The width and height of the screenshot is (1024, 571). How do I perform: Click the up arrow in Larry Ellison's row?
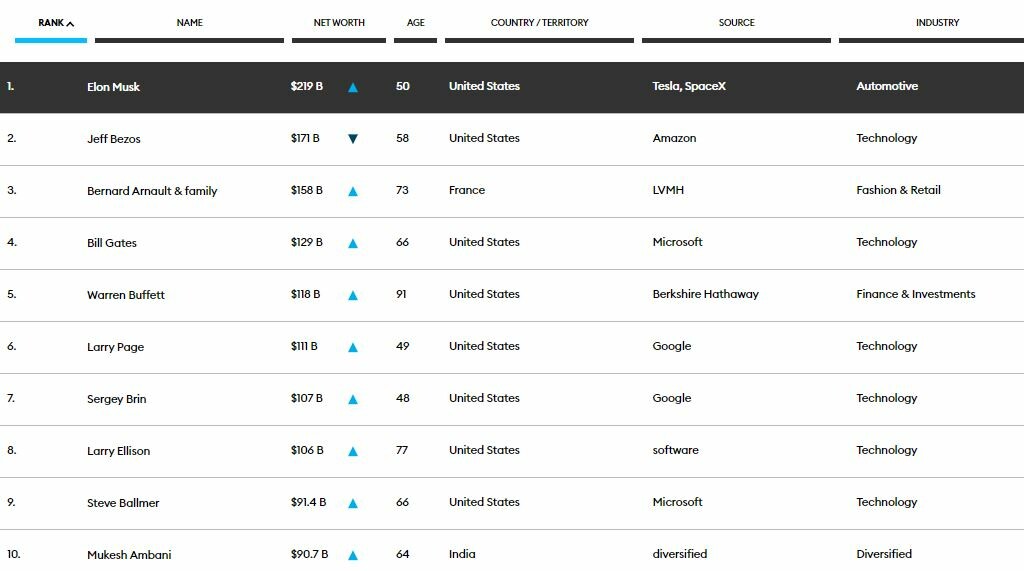coord(353,451)
